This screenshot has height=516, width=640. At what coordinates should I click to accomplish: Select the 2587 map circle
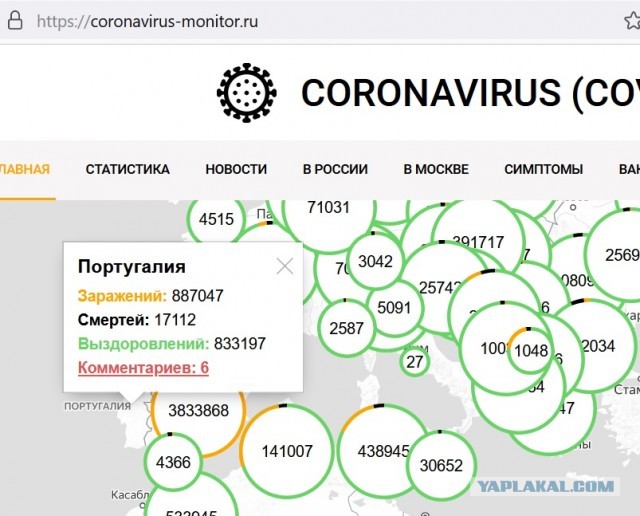[347, 328]
